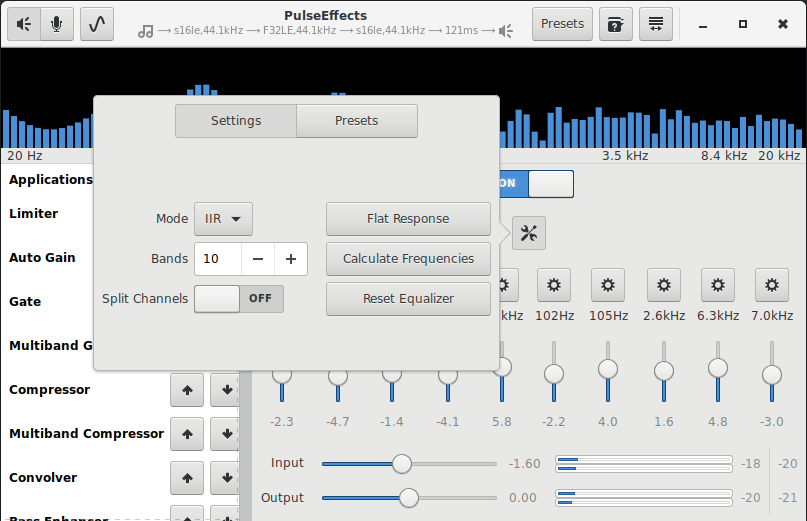Image resolution: width=807 pixels, height=521 pixels.
Task: Switch to the microphone input effects view
Action: (57, 24)
